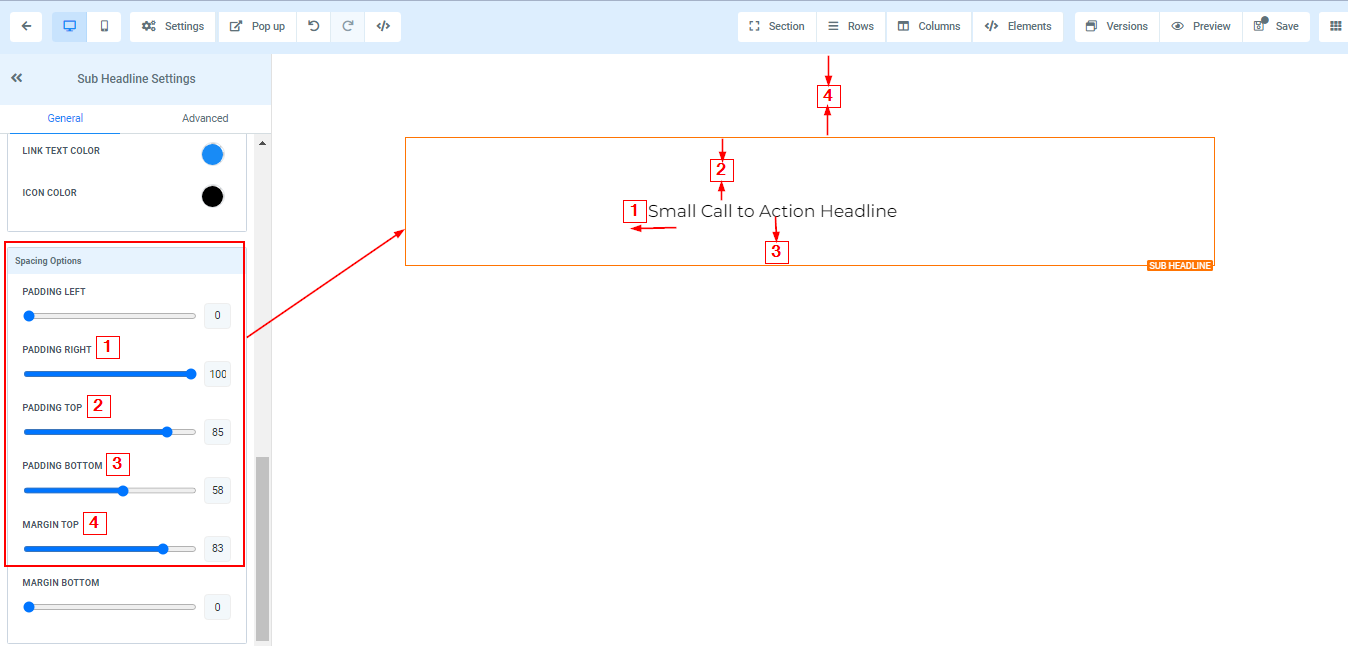
Task: Click the Save button
Action: (1276, 26)
